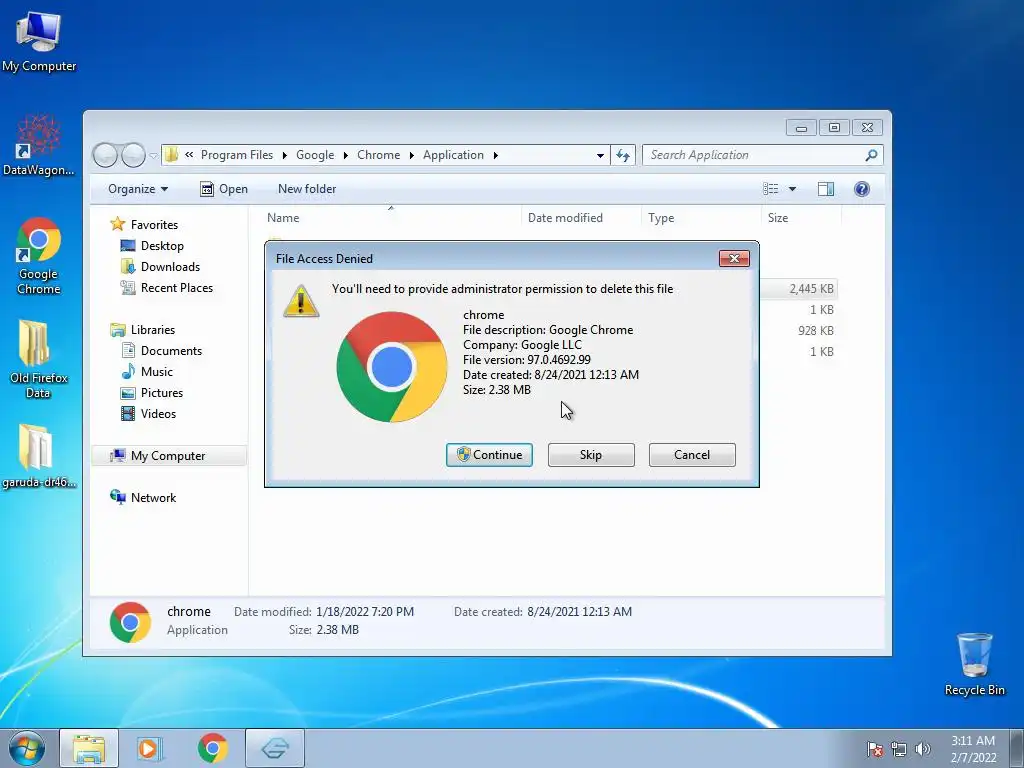Screen dimensions: 1024x768
Task: Open the Organize menu
Action: coord(138,189)
